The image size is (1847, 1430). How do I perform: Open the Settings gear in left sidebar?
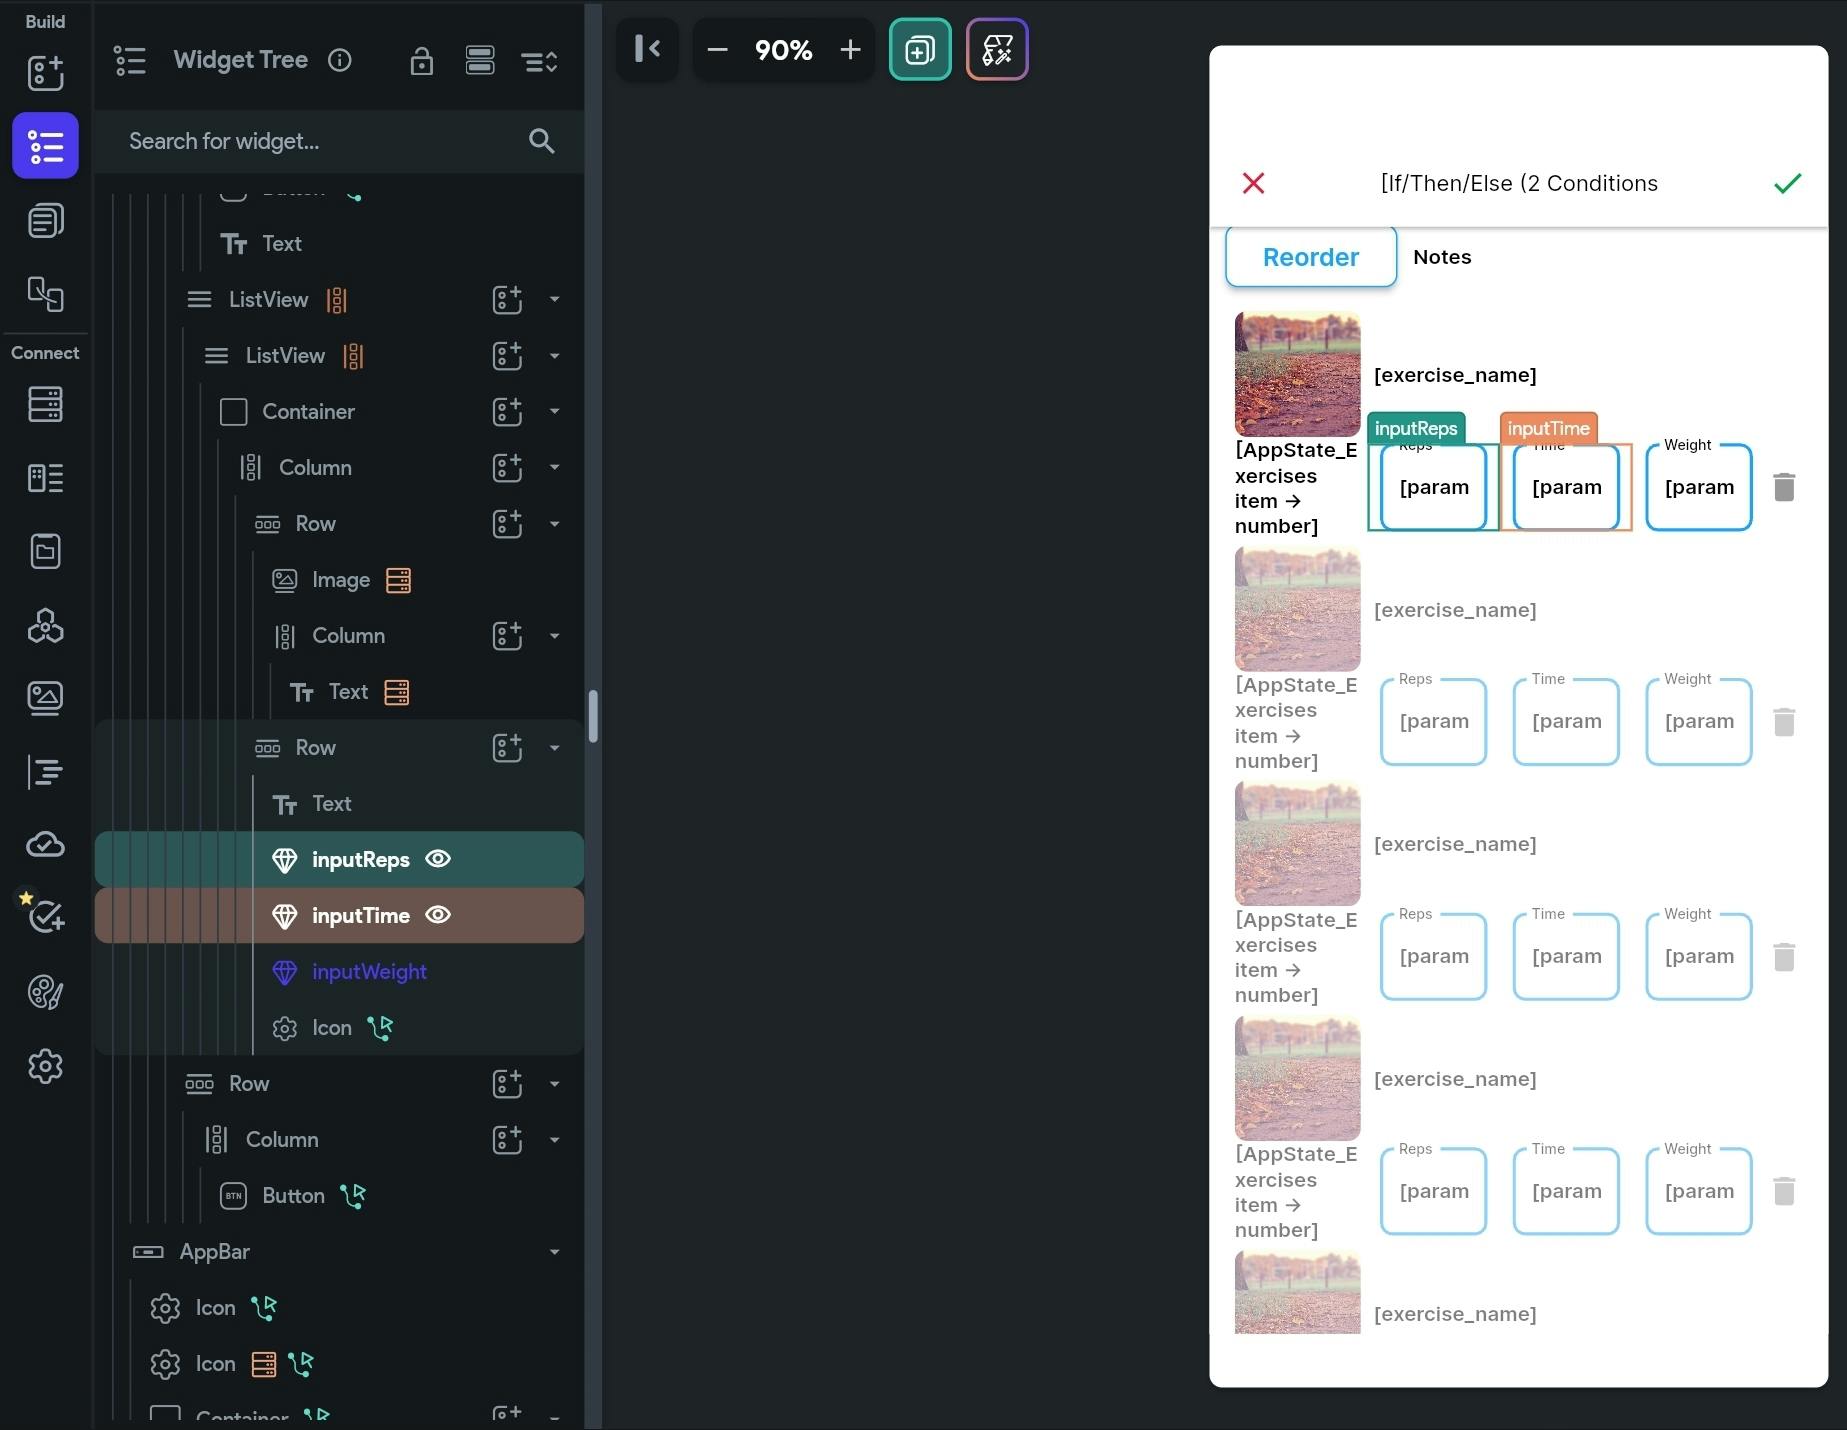[x=45, y=1066]
